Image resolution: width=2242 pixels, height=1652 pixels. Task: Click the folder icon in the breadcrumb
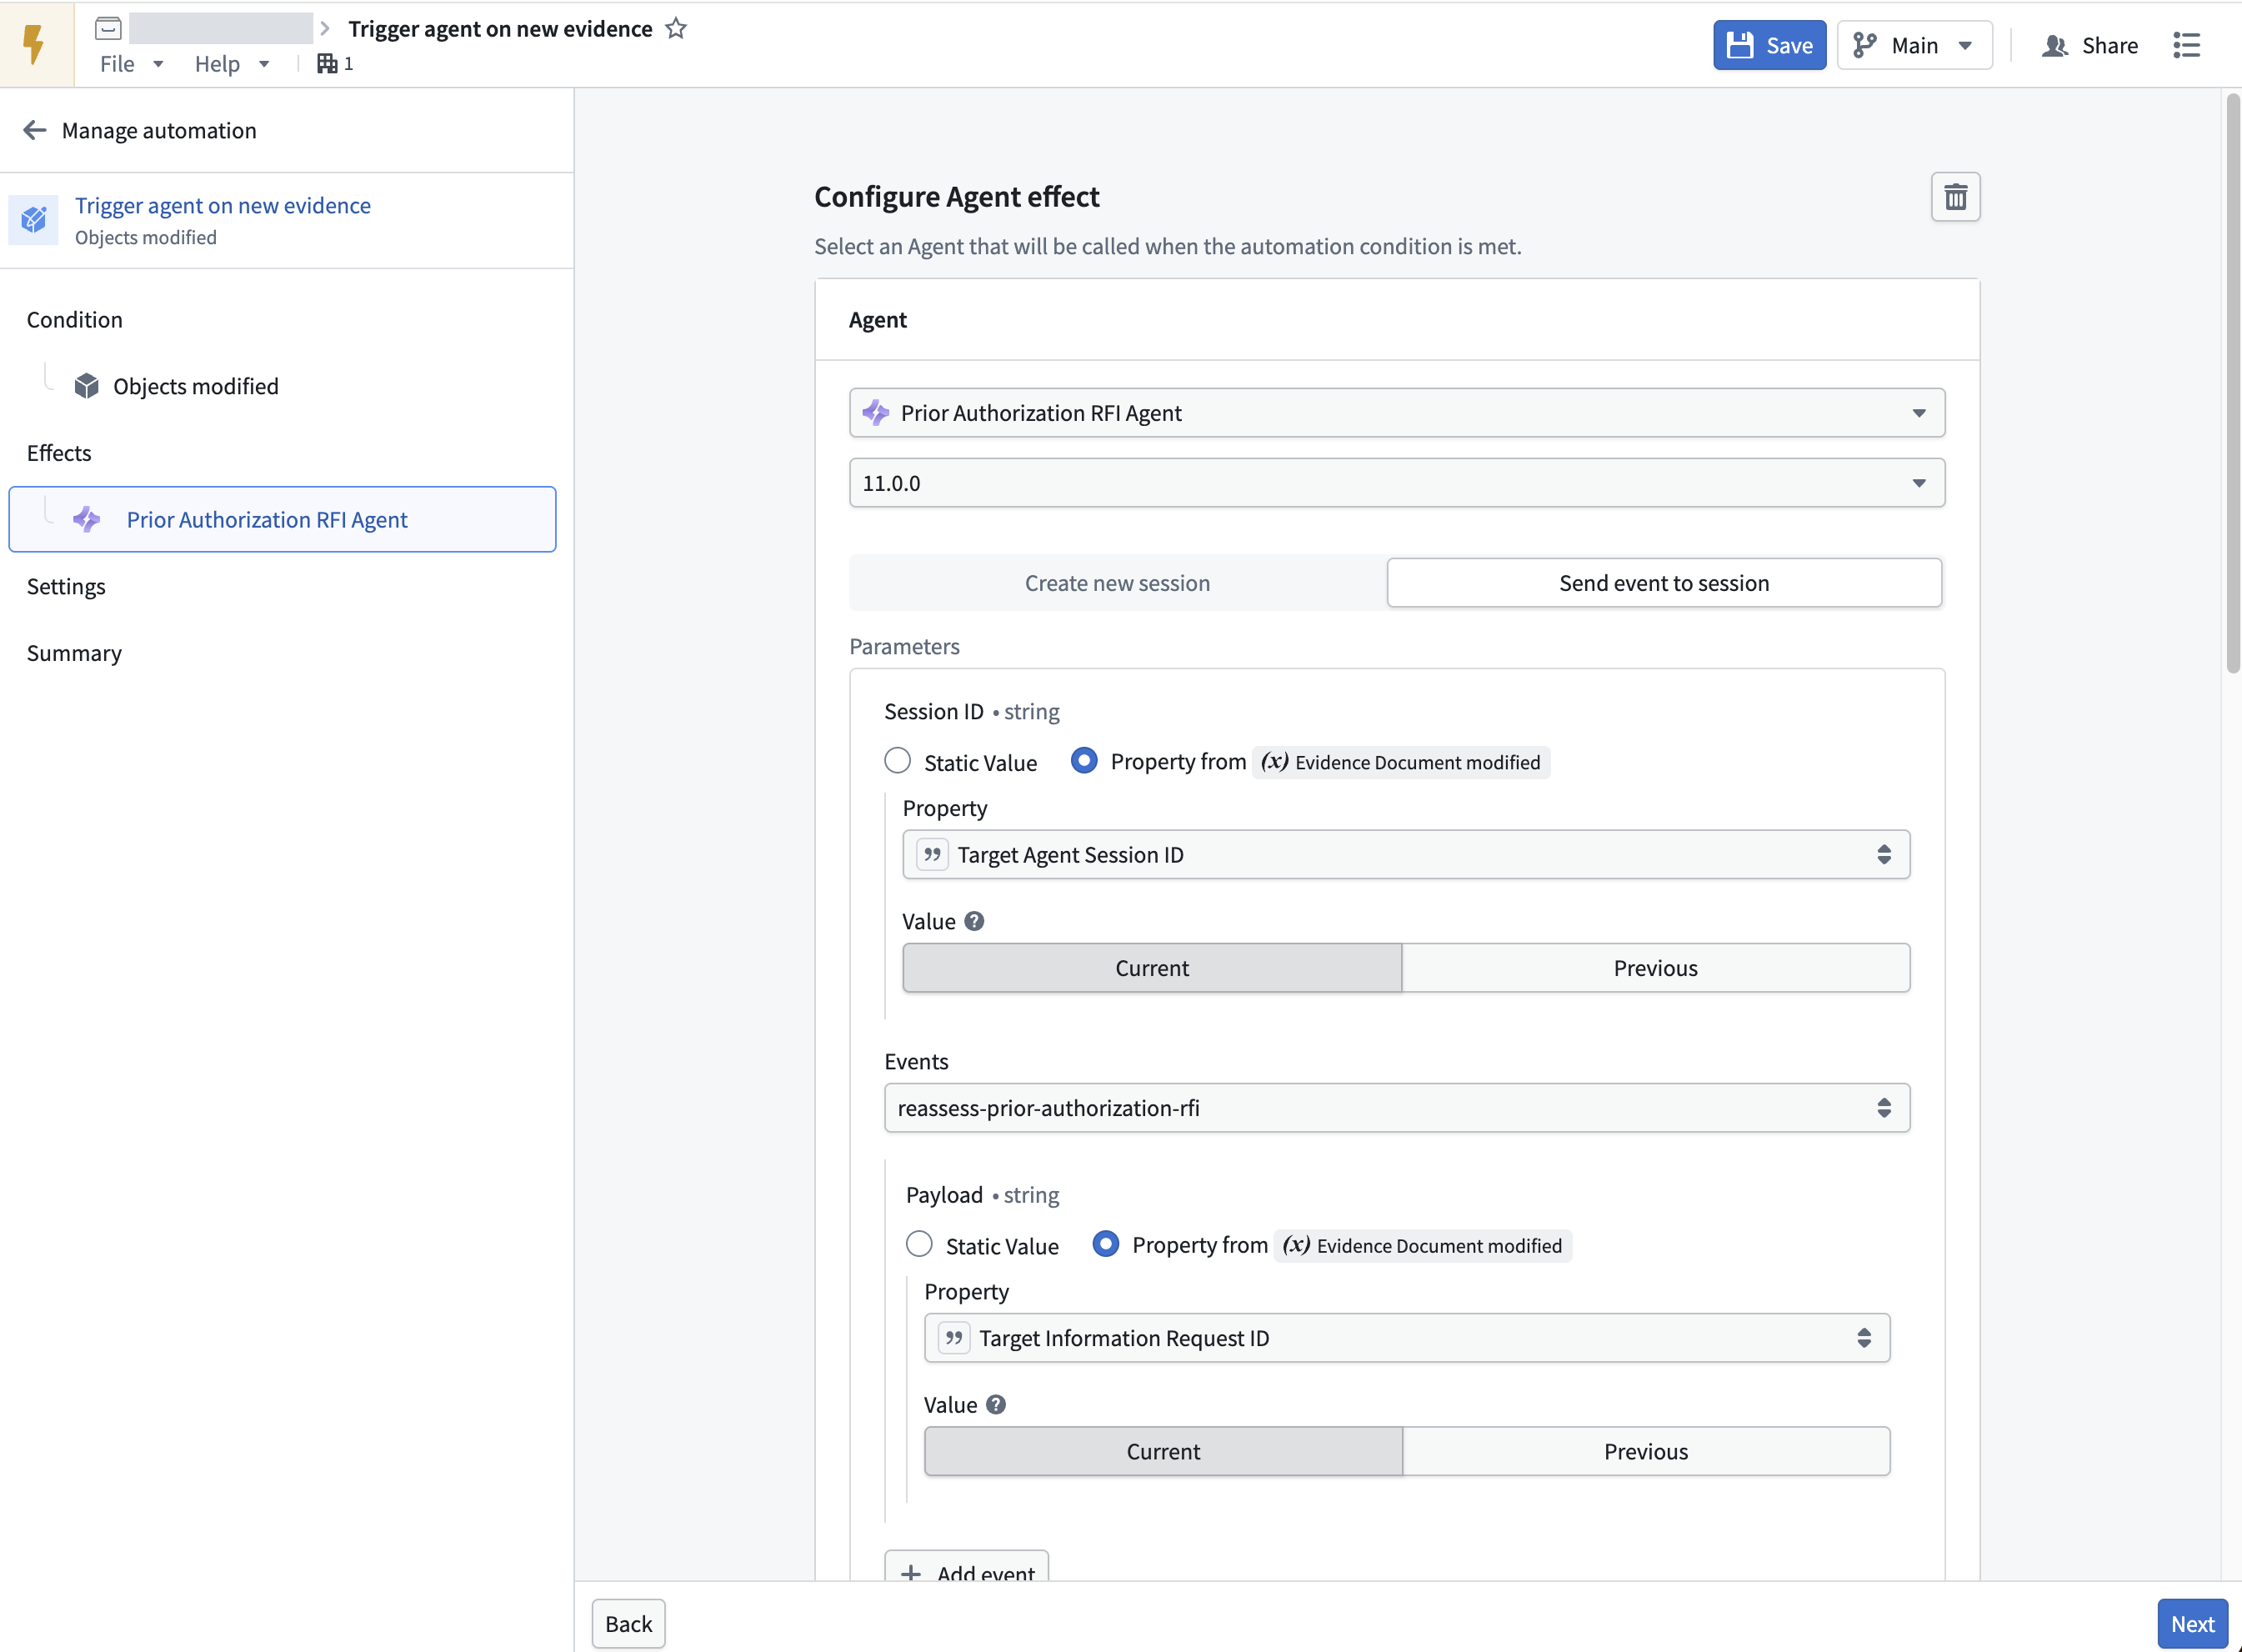pos(108,29)
